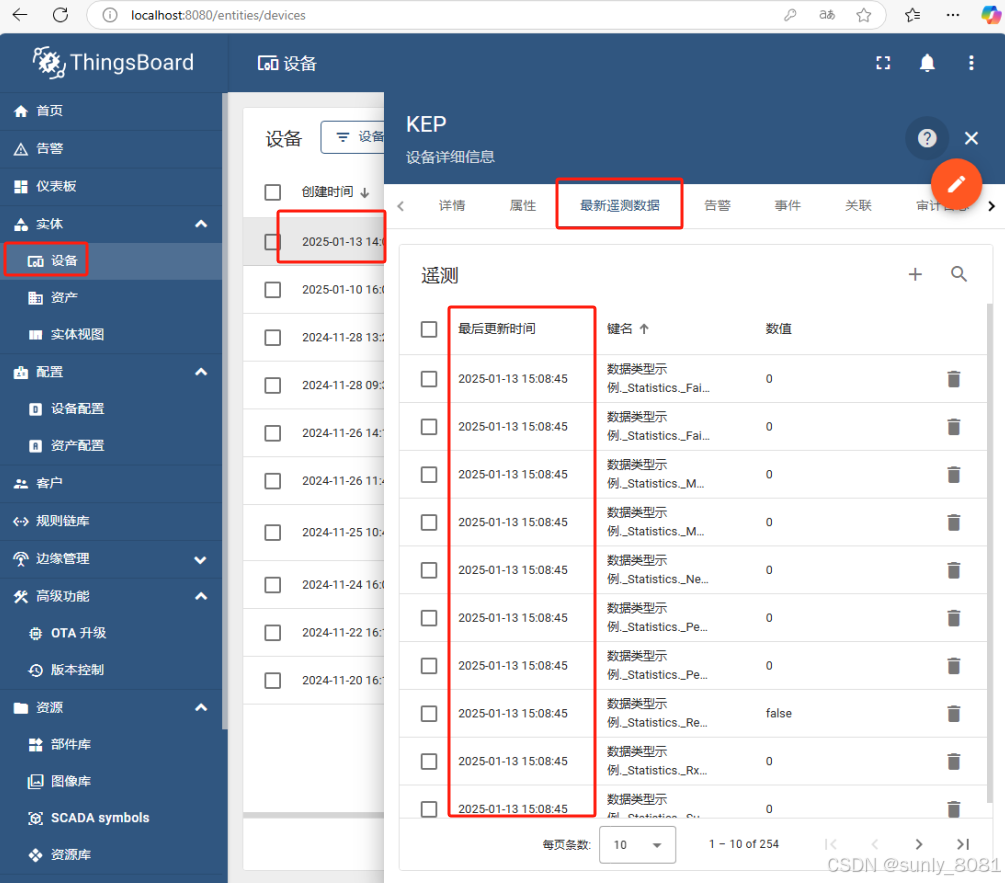Open 图像库 in sidebar
This screenshot has width=1005, height=883.
[x=112, y=781]
